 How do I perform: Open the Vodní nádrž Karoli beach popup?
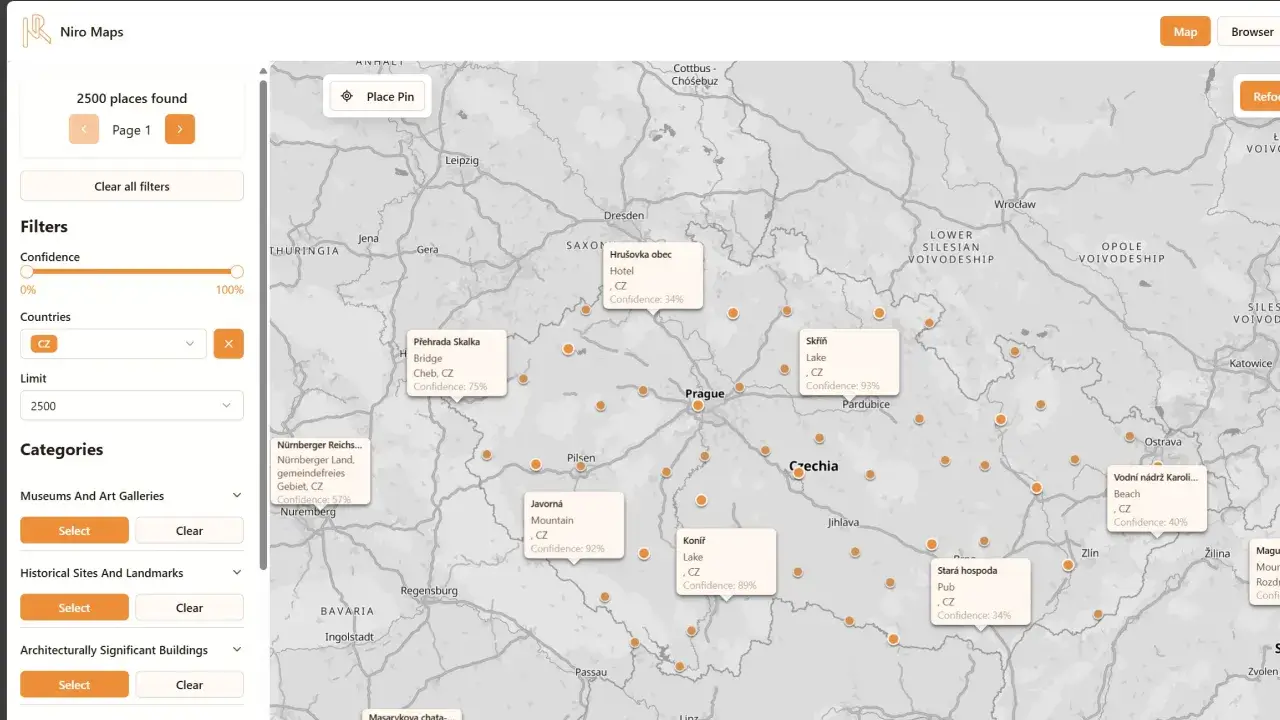1157,498
